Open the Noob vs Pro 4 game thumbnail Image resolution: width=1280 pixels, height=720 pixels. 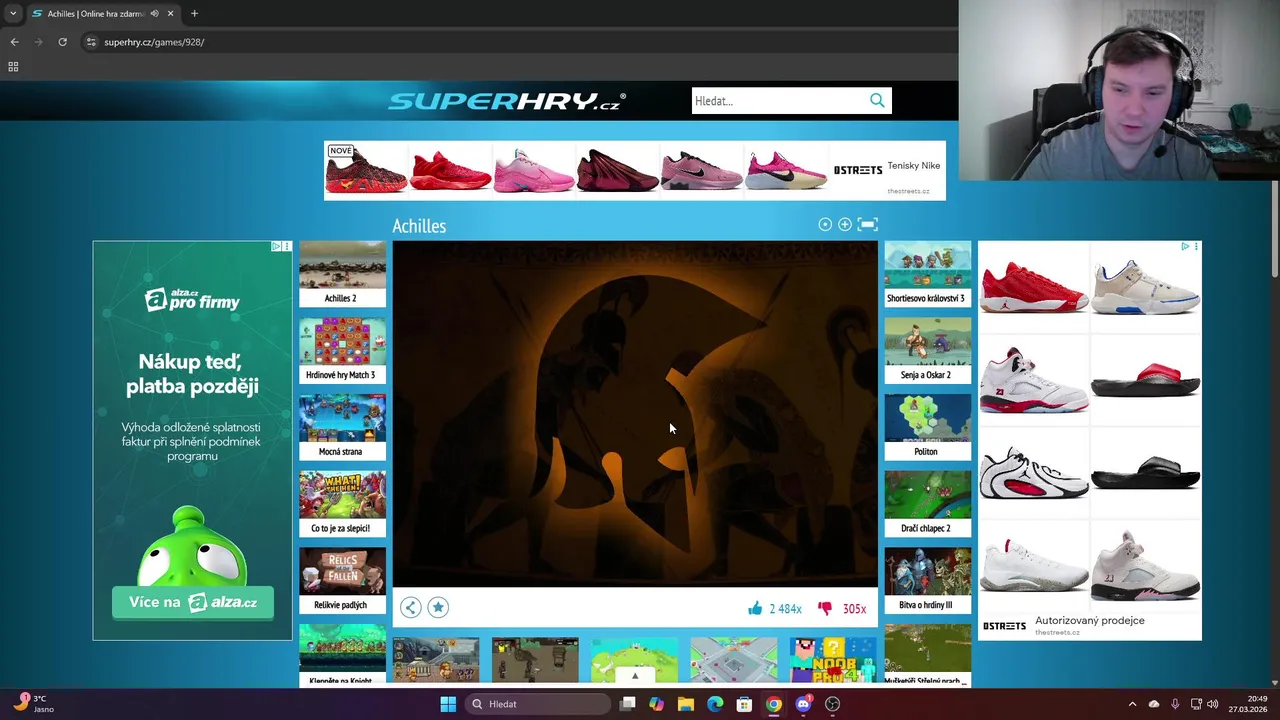[832, 660]
